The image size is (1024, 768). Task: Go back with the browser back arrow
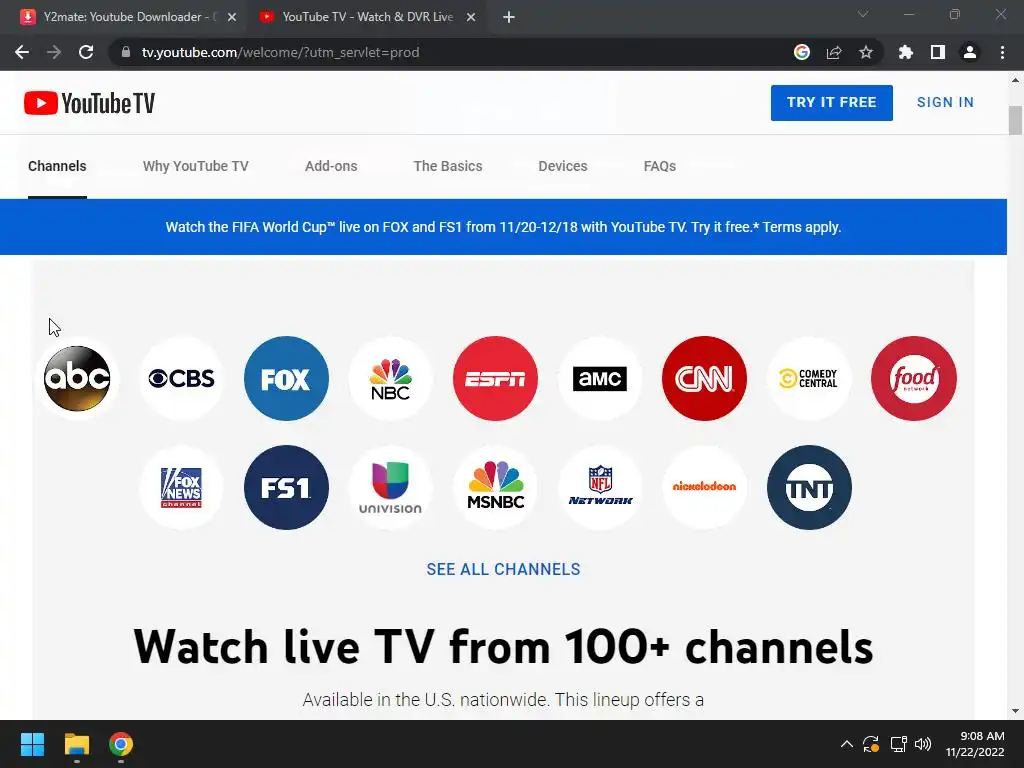click(x=22, y=52)
